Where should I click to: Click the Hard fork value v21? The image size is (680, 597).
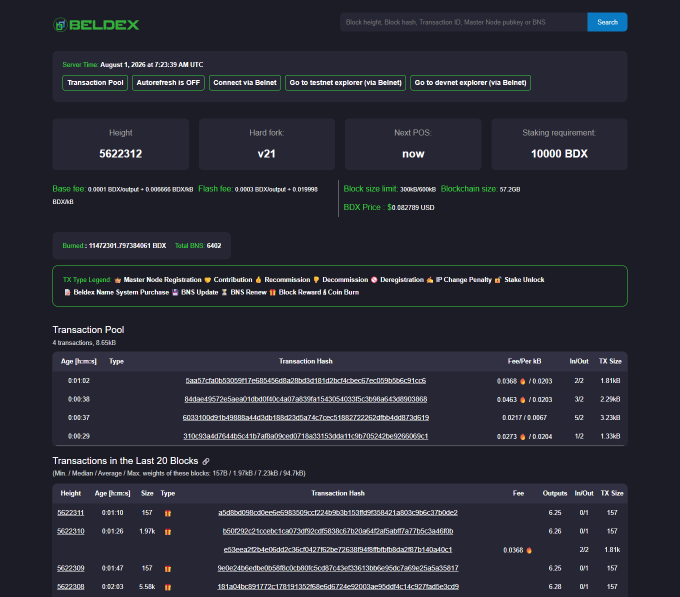tap(267, 154)
